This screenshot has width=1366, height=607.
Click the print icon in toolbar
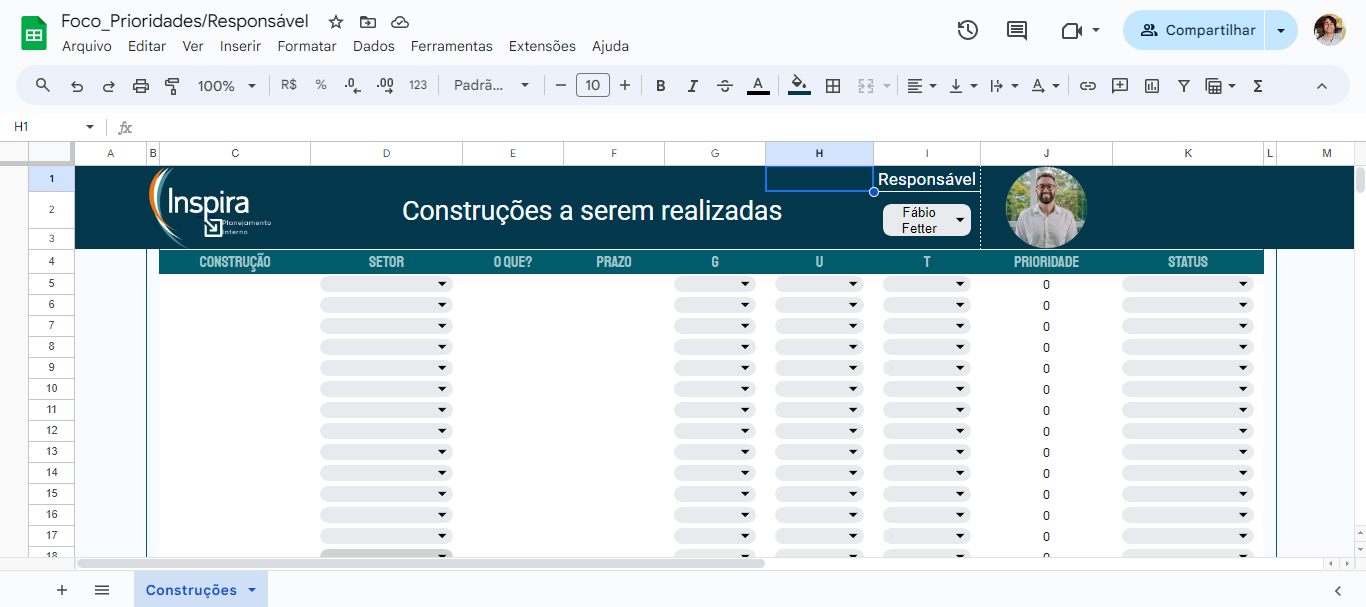140,86
